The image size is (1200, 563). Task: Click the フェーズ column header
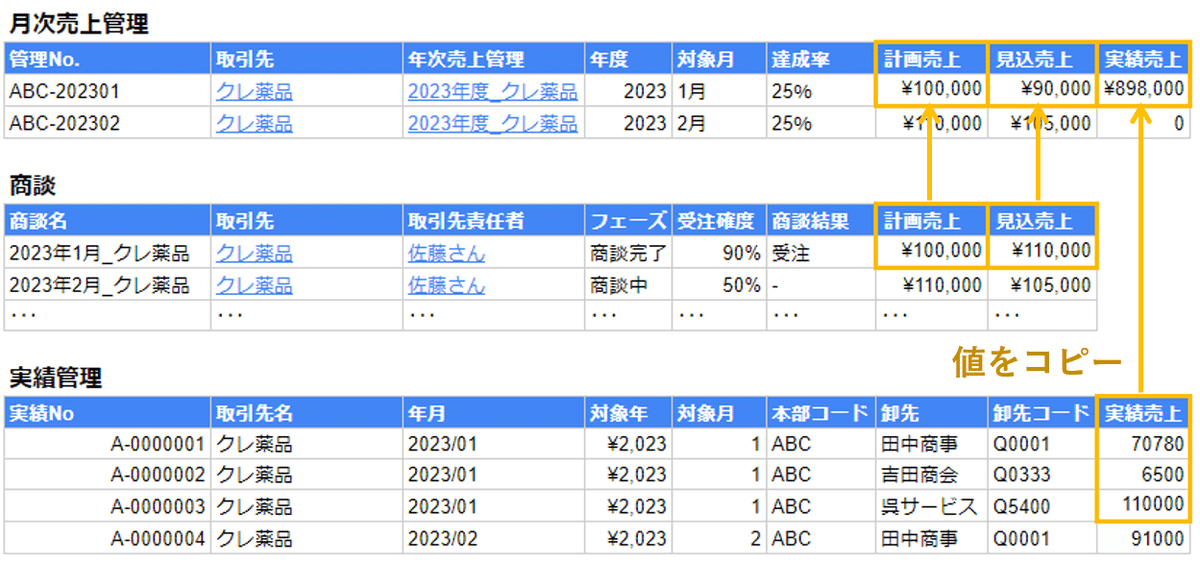(x=628, y=221)
